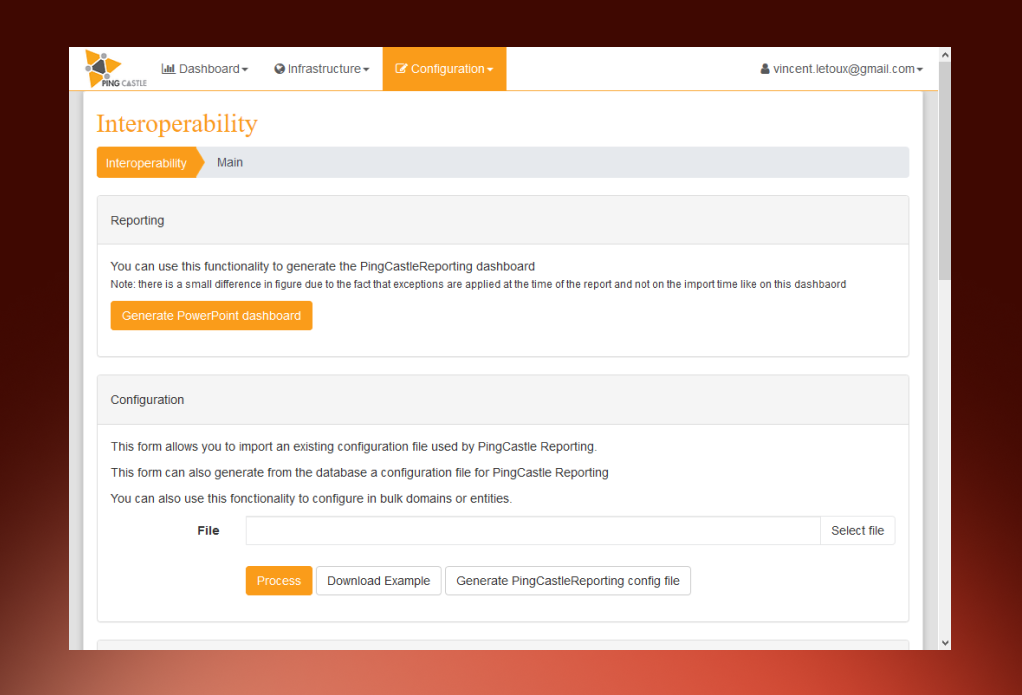Click Generate PingCastleReporting config file button
1022x695 pixels.
[x=568, y=581]
